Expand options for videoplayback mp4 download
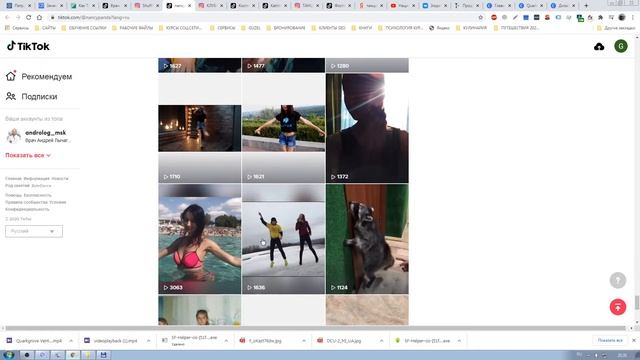Image resolution: width=640 pixels, height=360 pixels. click(x=149, y=340)
